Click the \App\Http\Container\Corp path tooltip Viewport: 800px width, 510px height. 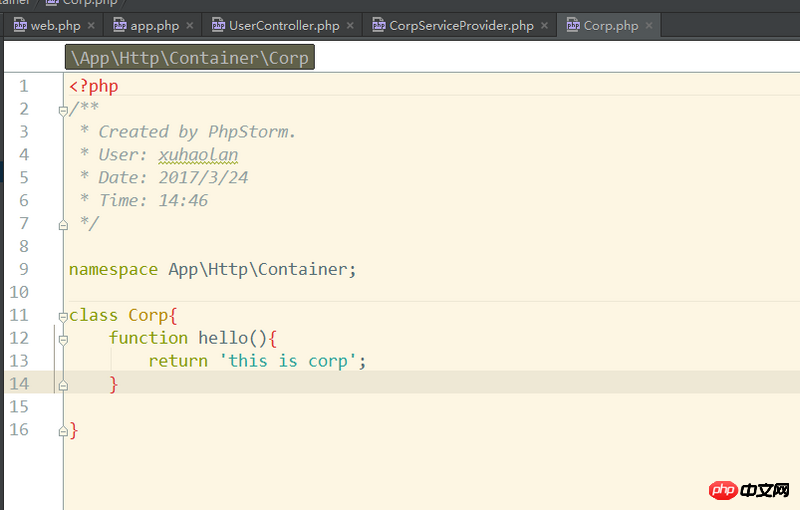190,57
